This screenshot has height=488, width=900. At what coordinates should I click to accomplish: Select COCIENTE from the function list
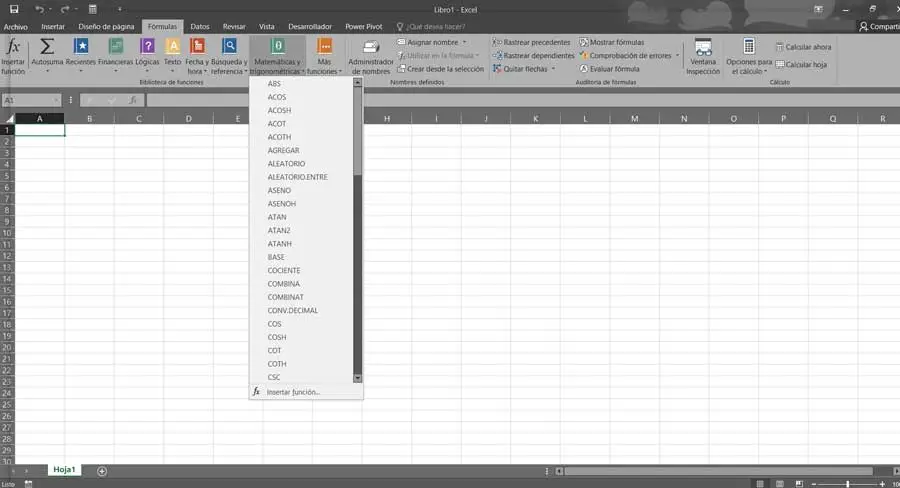click(x=302, y=270)
